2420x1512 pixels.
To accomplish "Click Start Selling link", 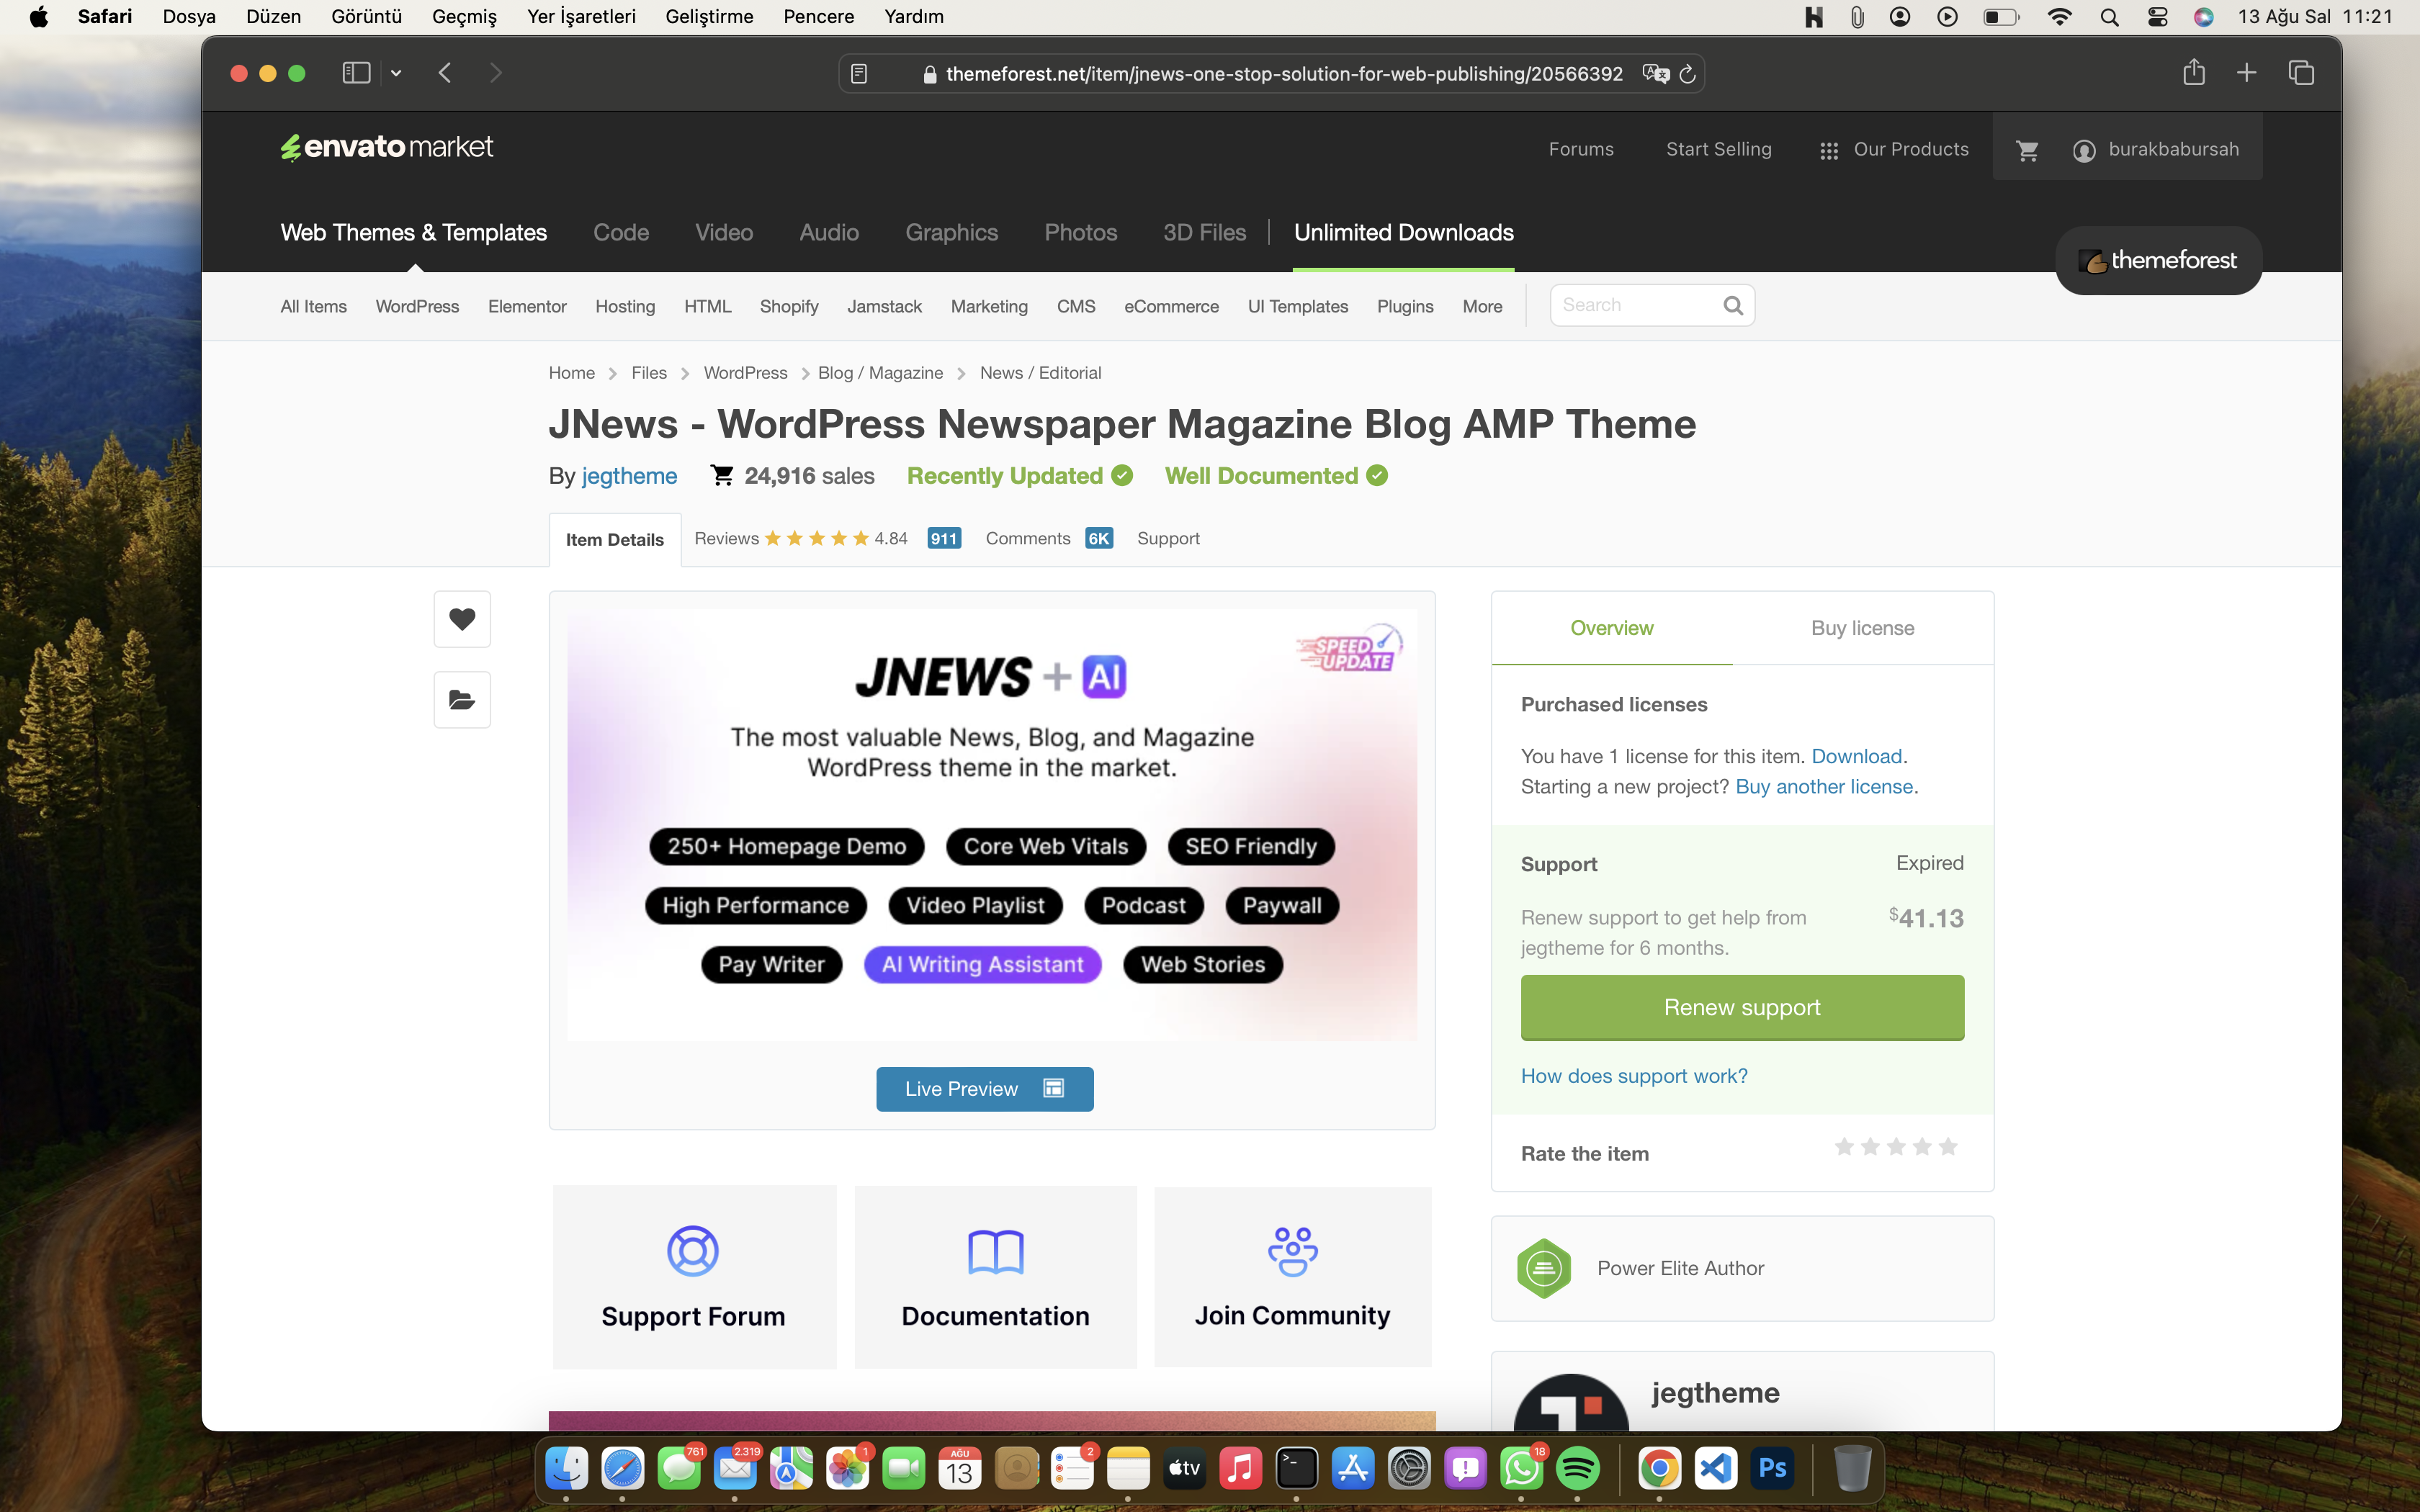I will pyautogui.click(x=1718, y=150).
